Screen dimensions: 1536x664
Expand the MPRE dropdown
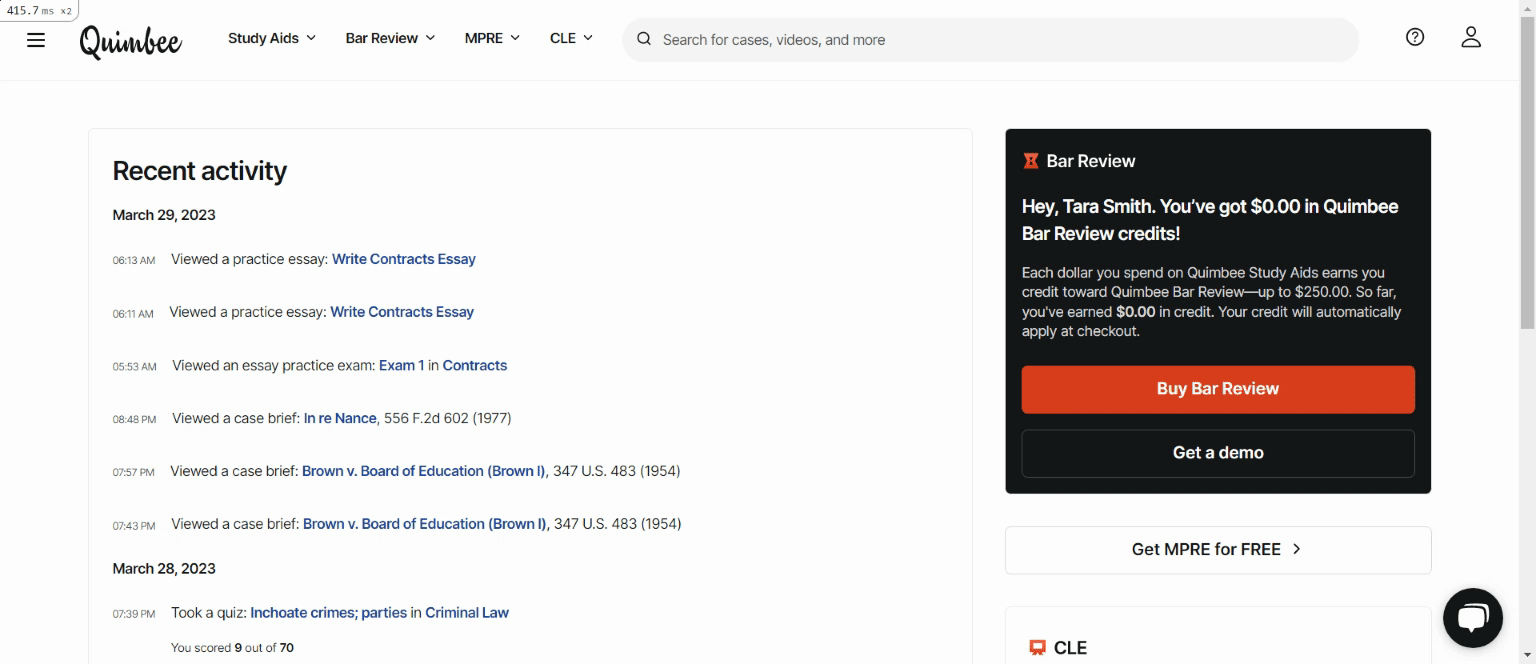(492, 38)
